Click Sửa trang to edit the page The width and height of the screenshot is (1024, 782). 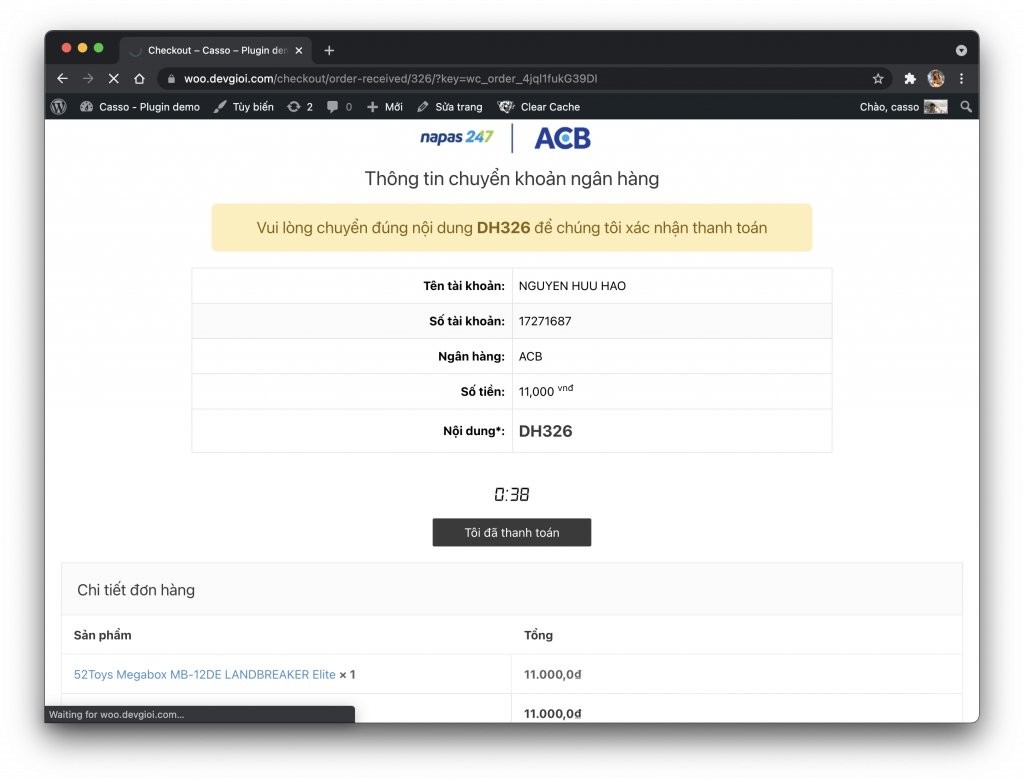(x=450, y=106)
